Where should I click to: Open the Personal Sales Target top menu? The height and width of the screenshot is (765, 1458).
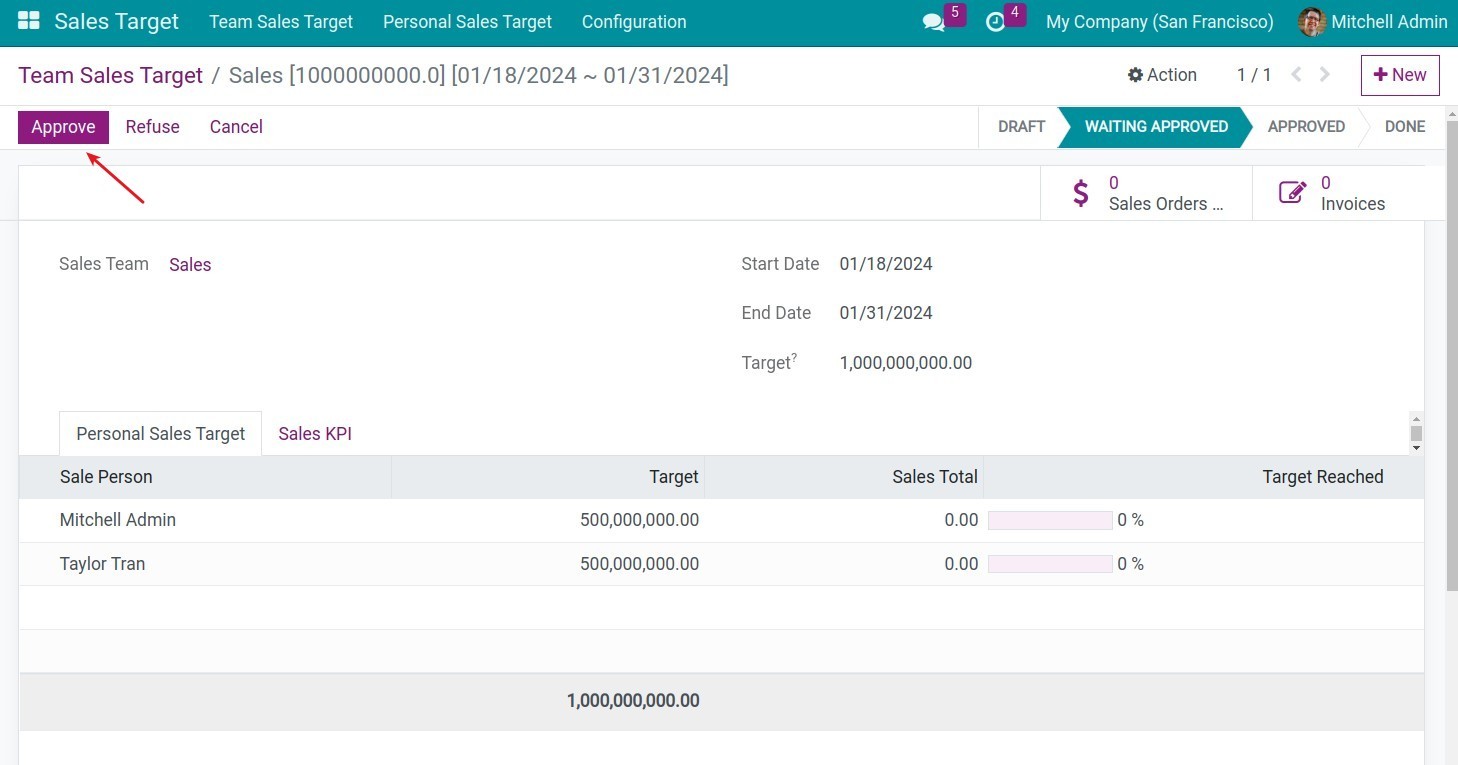pos(467,22)
